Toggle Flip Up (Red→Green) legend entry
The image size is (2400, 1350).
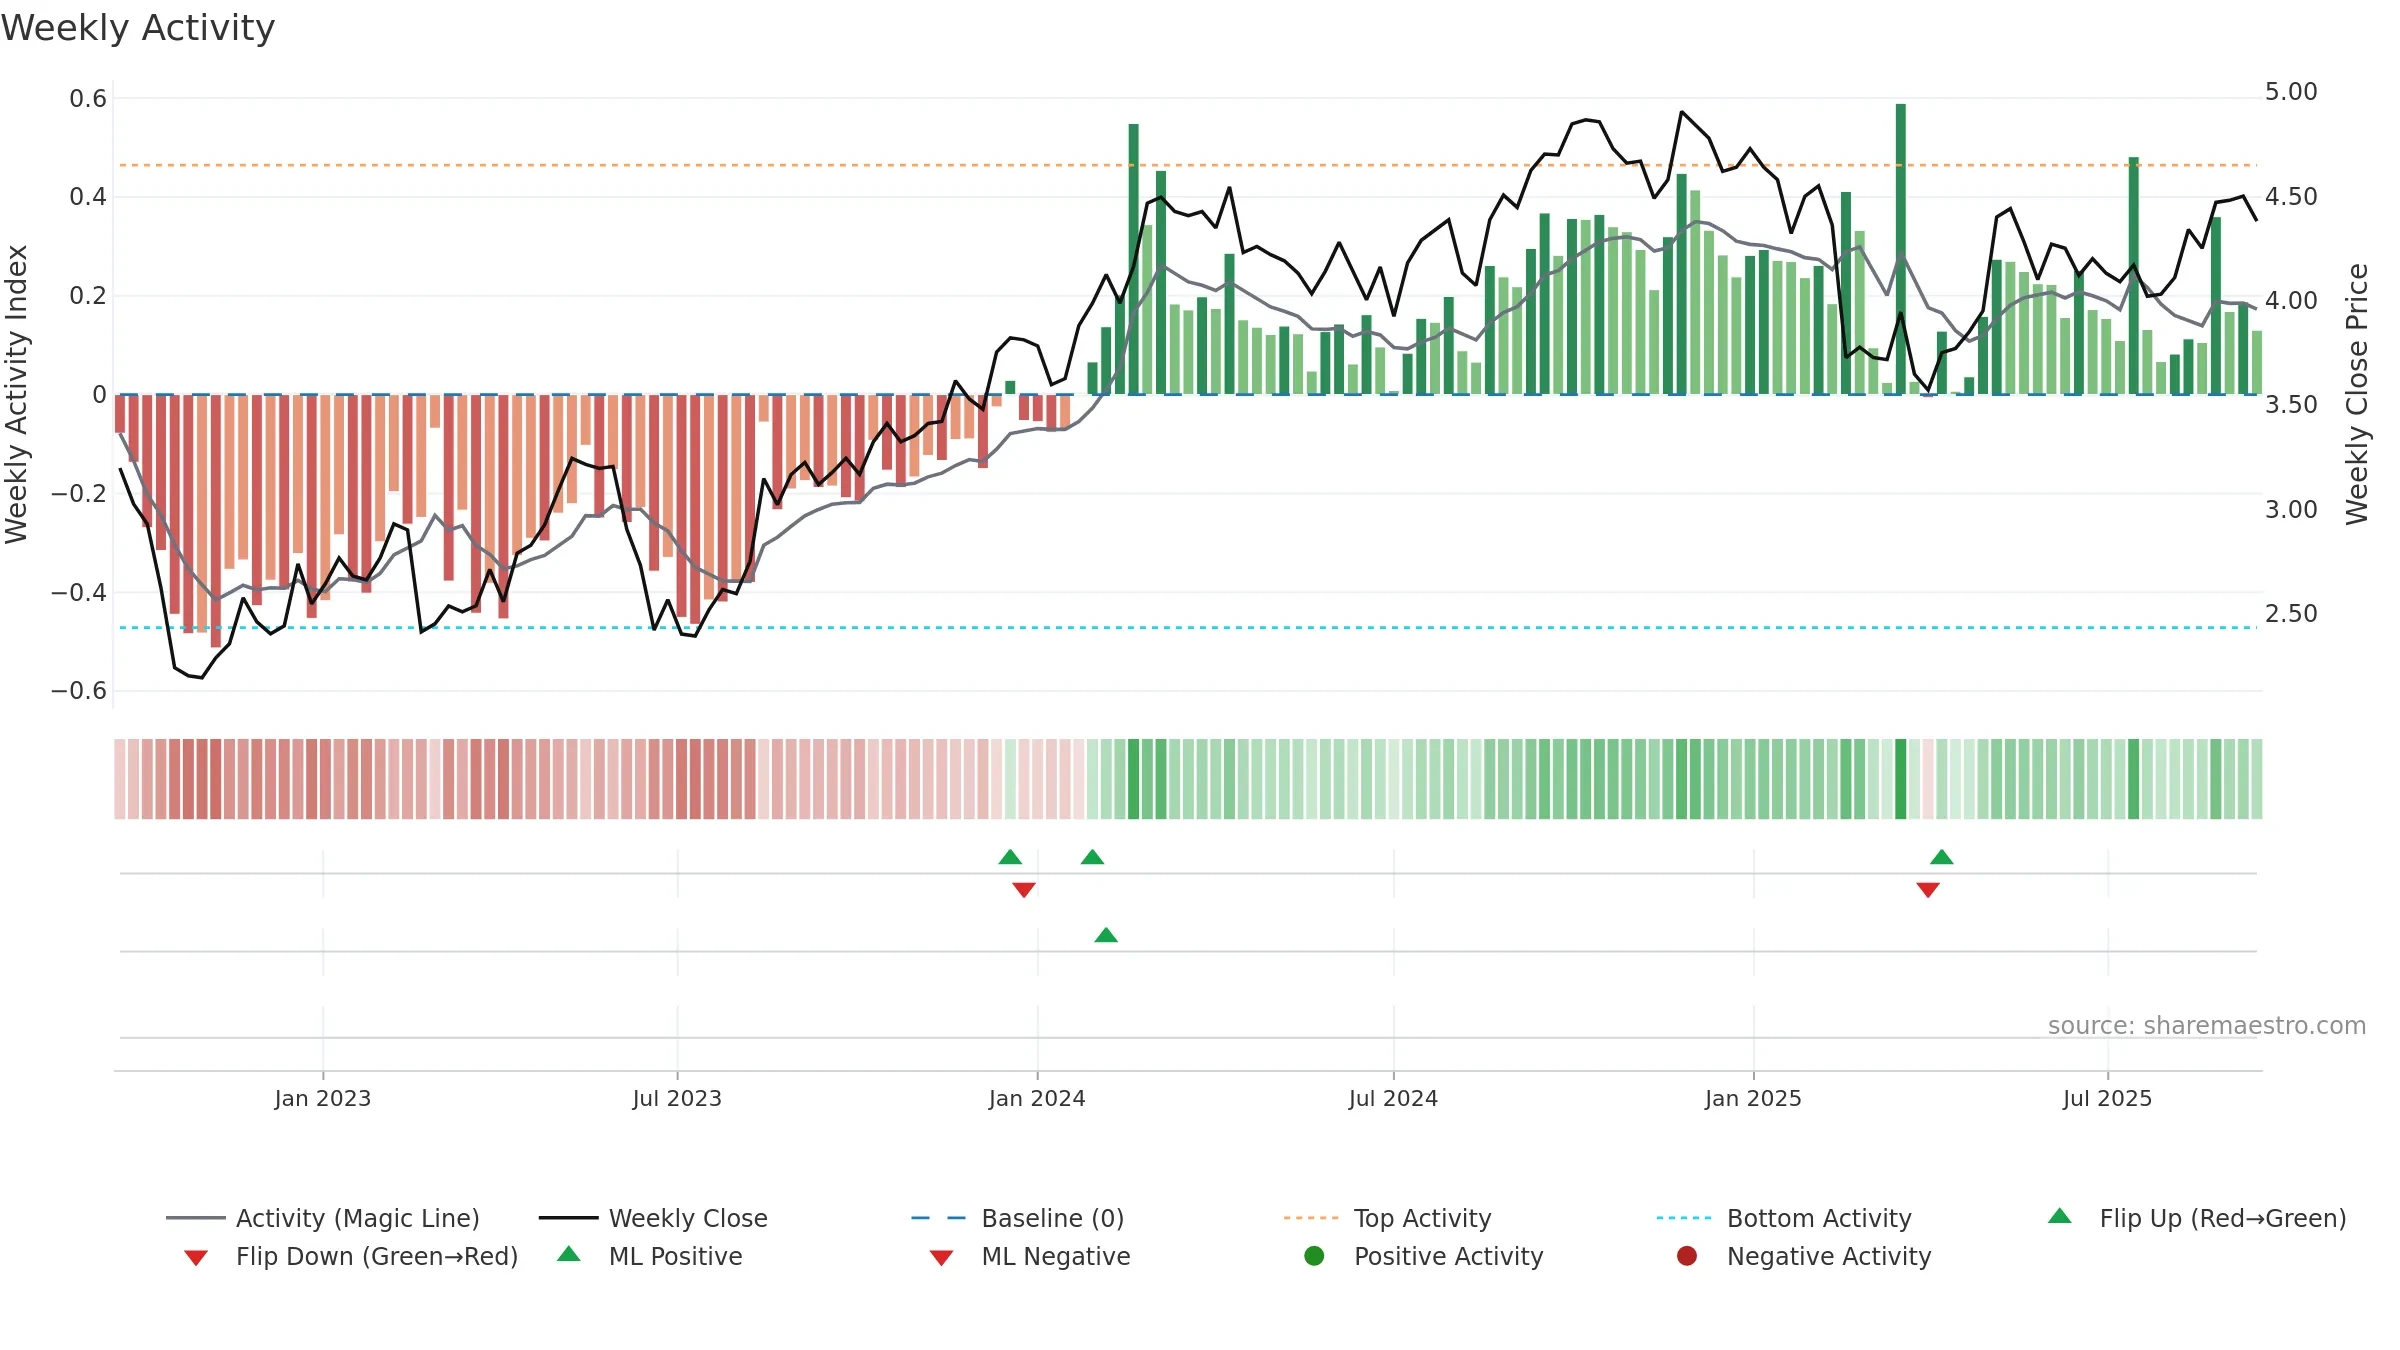click(2197, 1218)
